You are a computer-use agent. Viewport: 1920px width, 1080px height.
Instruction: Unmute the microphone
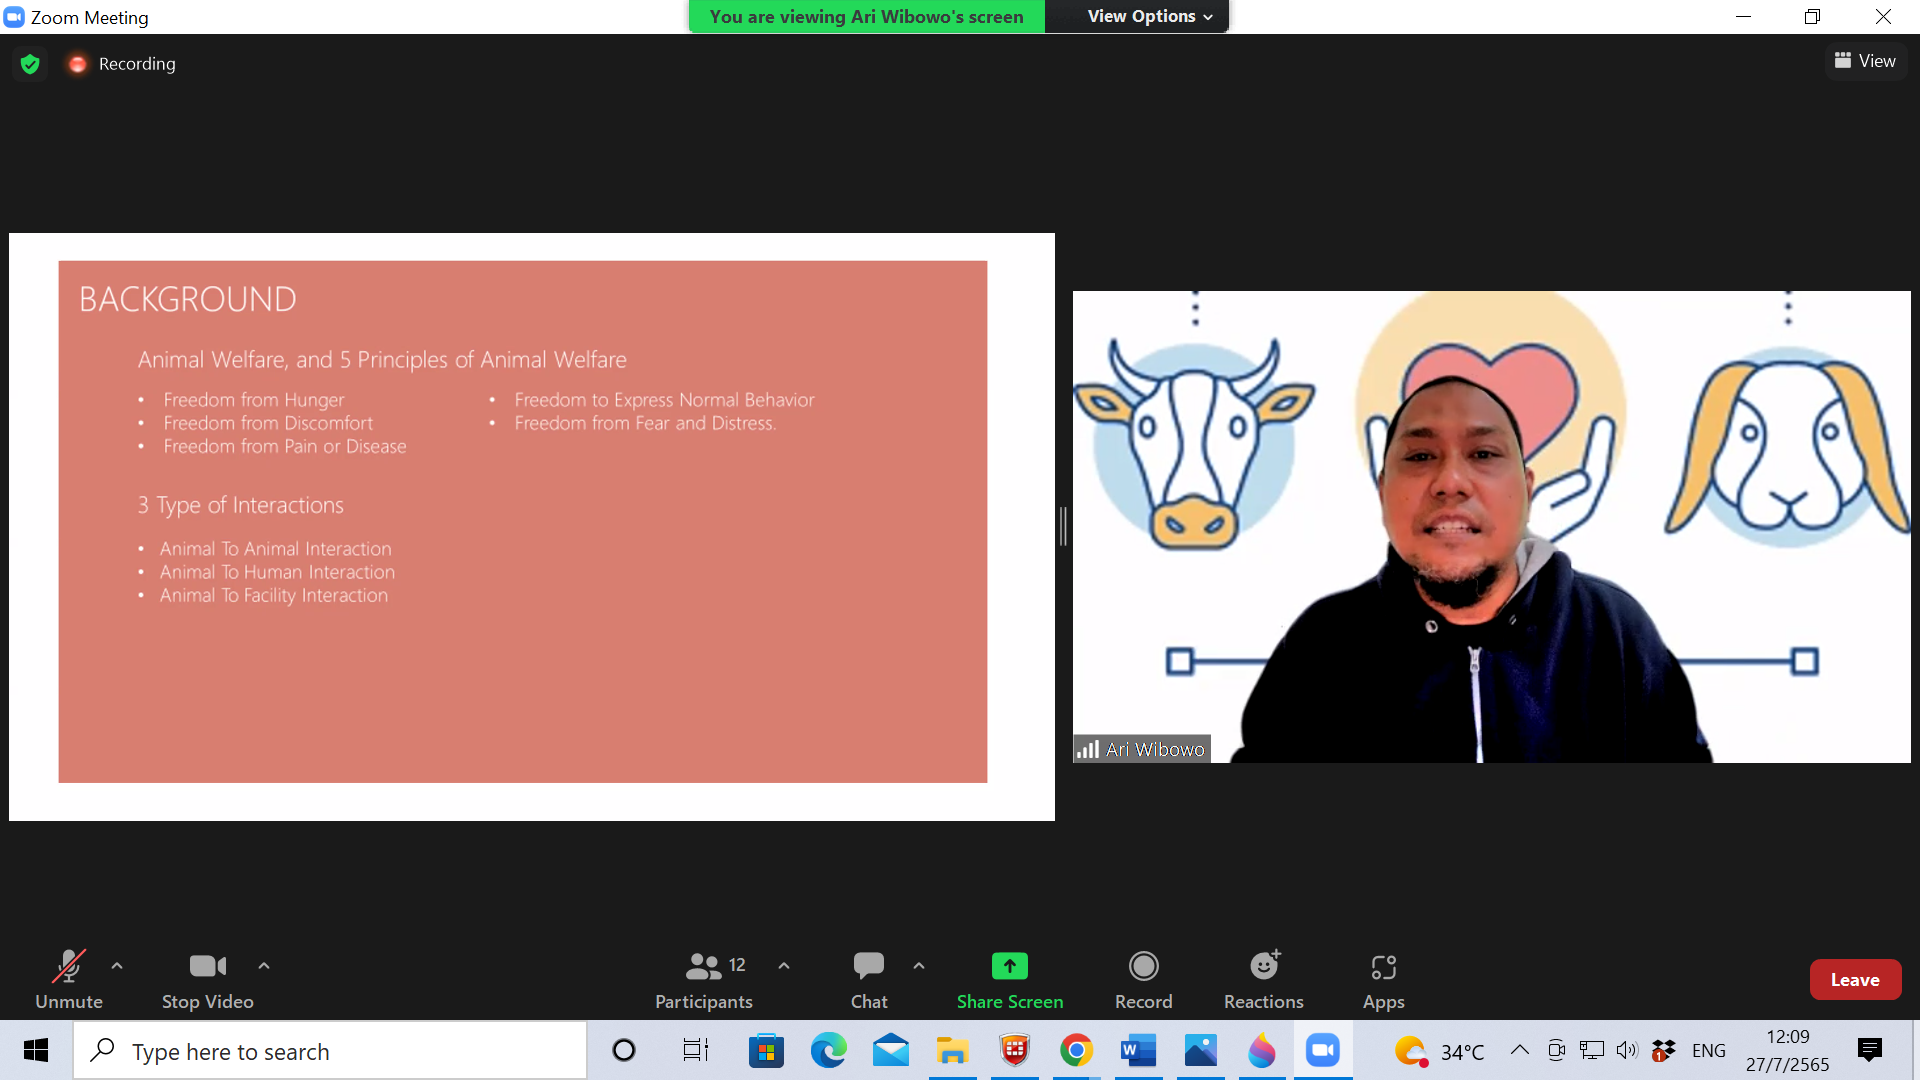(68, 979)
